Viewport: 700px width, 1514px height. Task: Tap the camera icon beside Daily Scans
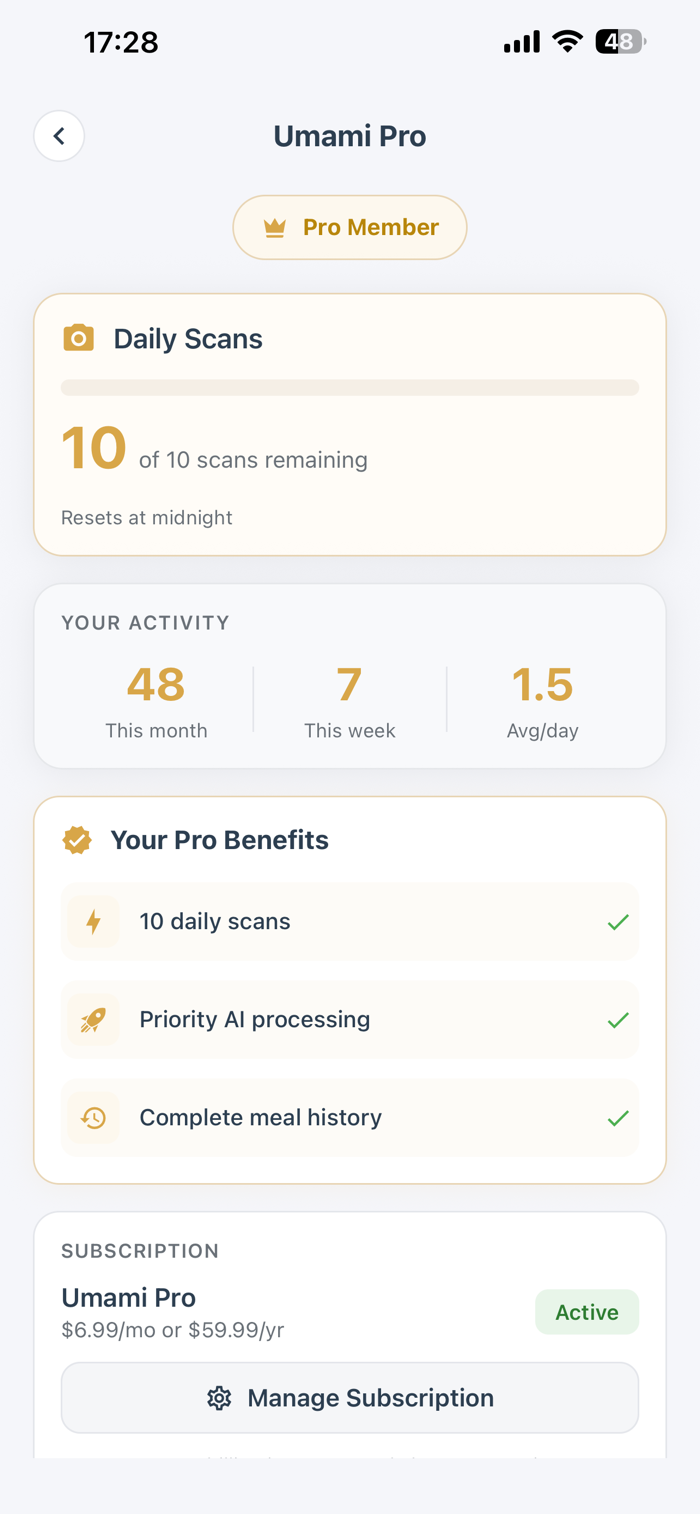tap(79, 338)
